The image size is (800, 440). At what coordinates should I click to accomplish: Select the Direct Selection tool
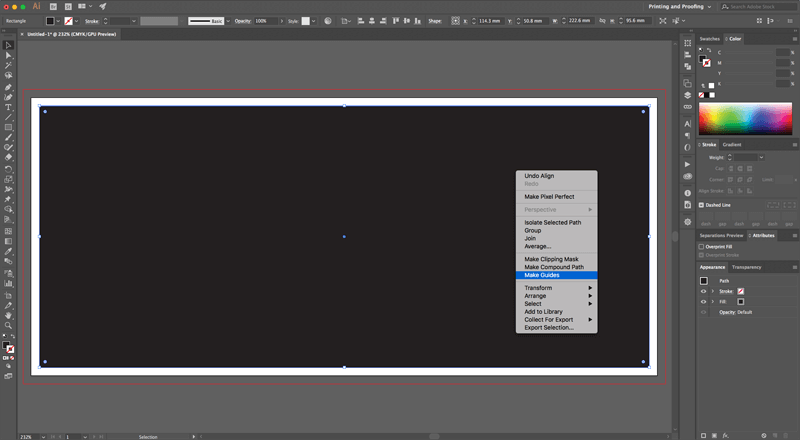(8, 55)
